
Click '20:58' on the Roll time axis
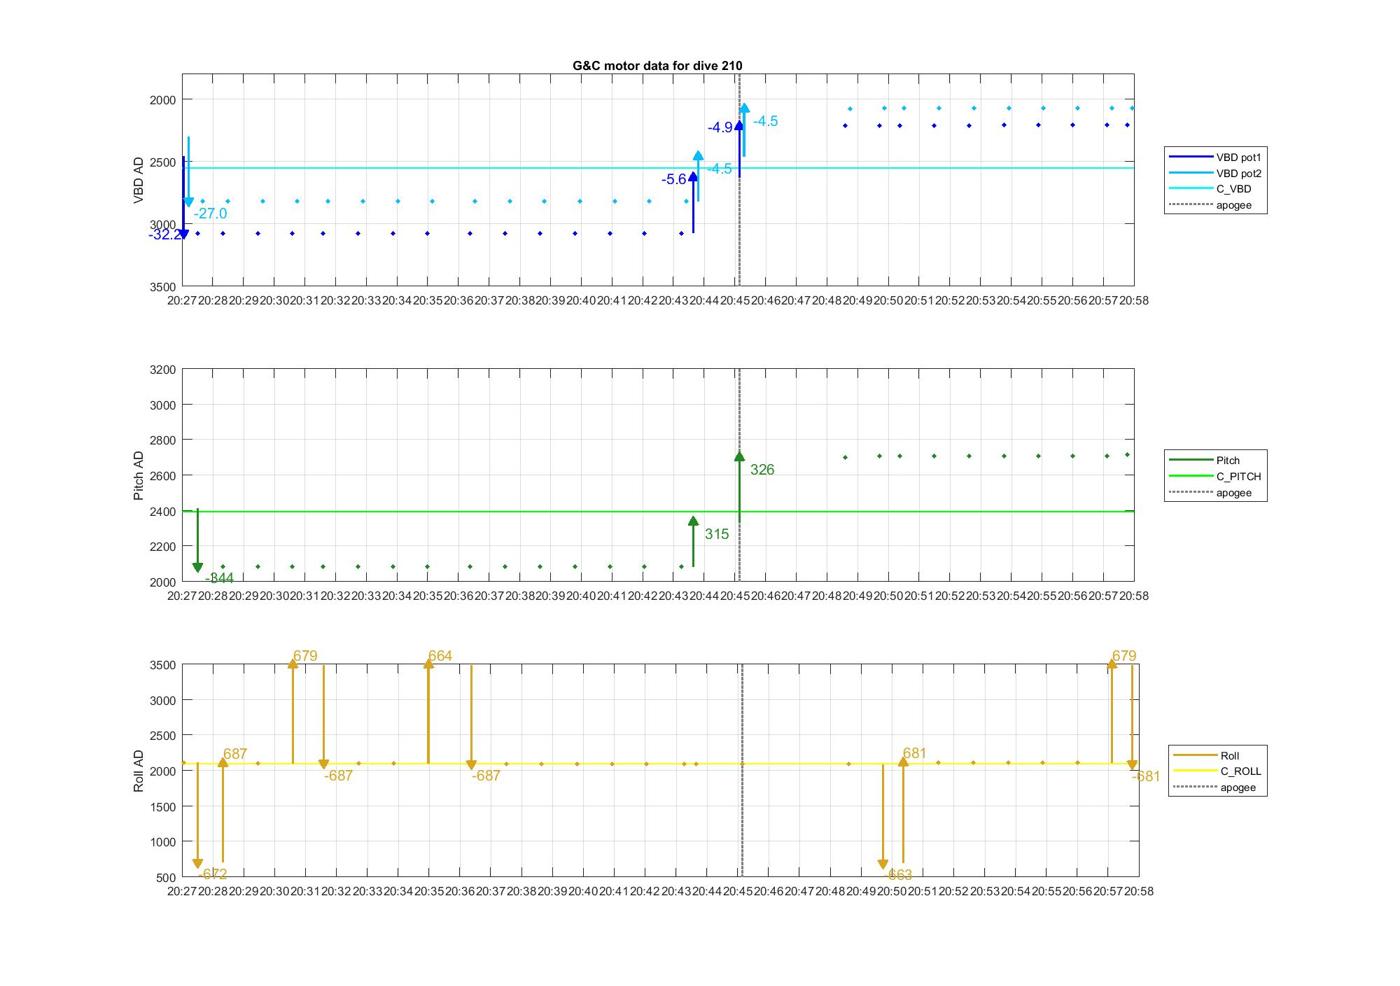click(x=1138, y=891)
